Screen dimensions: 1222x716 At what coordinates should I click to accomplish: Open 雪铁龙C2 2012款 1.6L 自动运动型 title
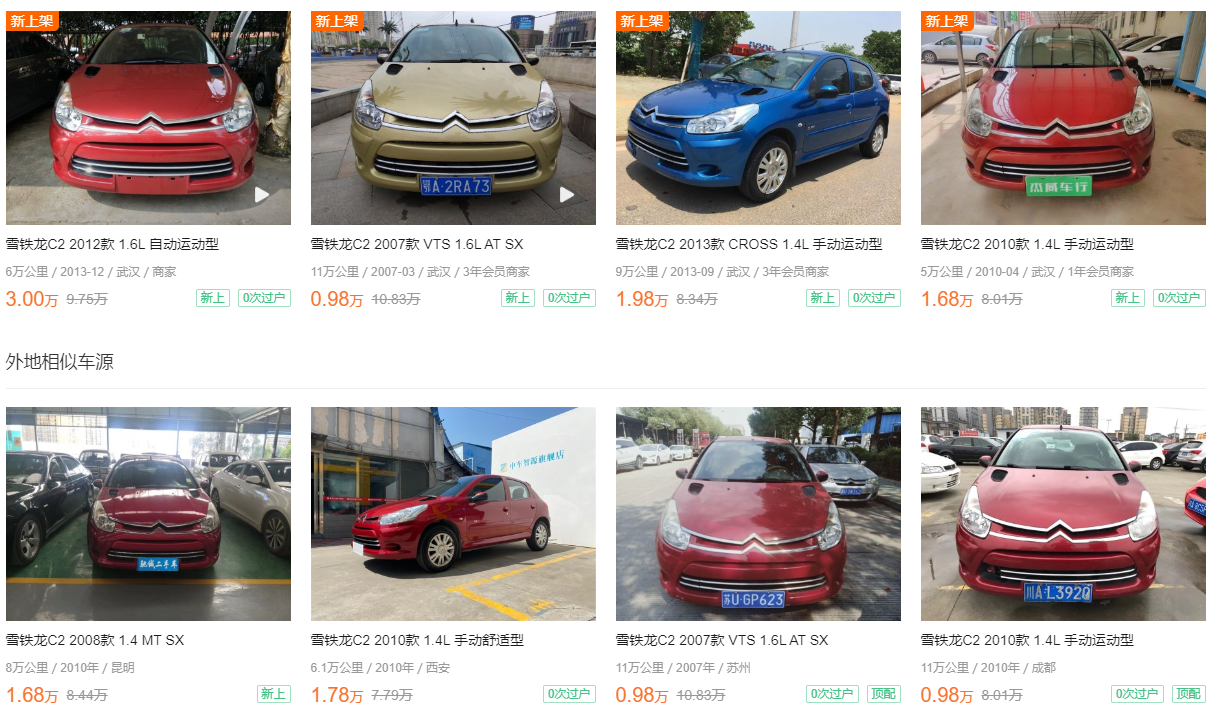pyautogui.click(x=112, y=244)
